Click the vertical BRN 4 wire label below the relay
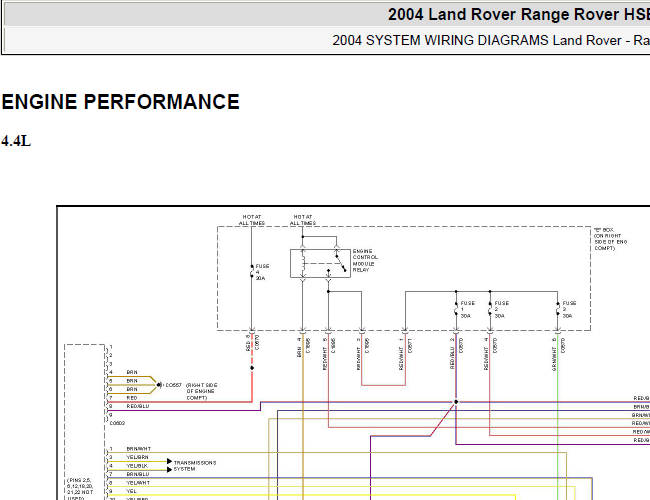This screenshot has width=650, height=500. [x=299, y=347]
